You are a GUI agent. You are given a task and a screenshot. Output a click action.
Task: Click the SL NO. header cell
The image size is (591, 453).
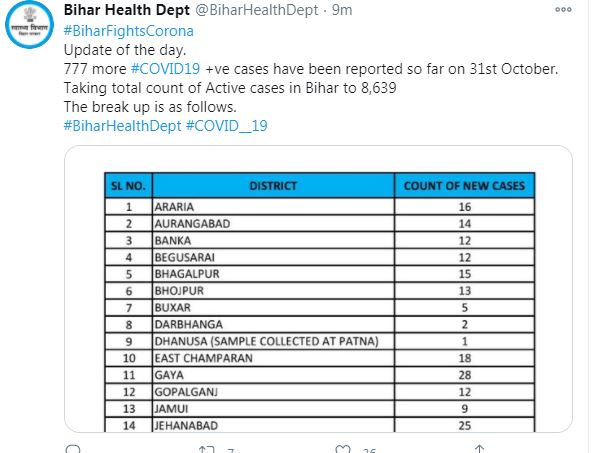[x=129, y=185]
